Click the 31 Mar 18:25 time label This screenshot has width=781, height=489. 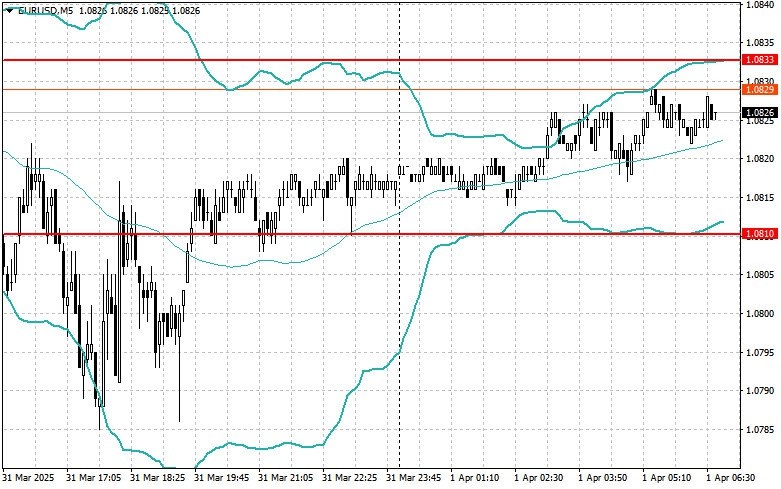coord(157,478)
